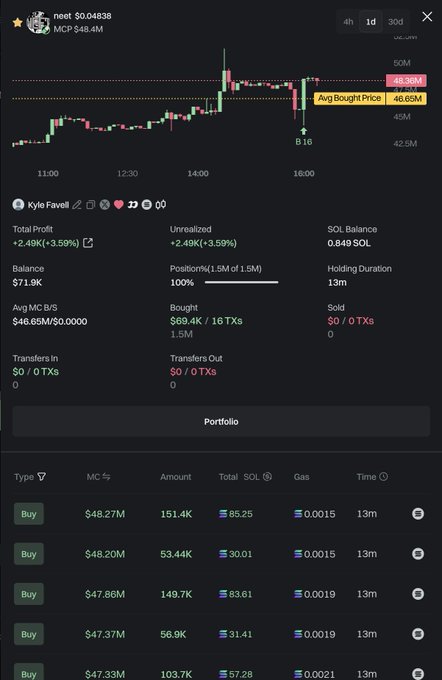Open Kyle Favell's profile avatar
The height and width of the screenshot is (680, 442).
(x=18, y=205)
